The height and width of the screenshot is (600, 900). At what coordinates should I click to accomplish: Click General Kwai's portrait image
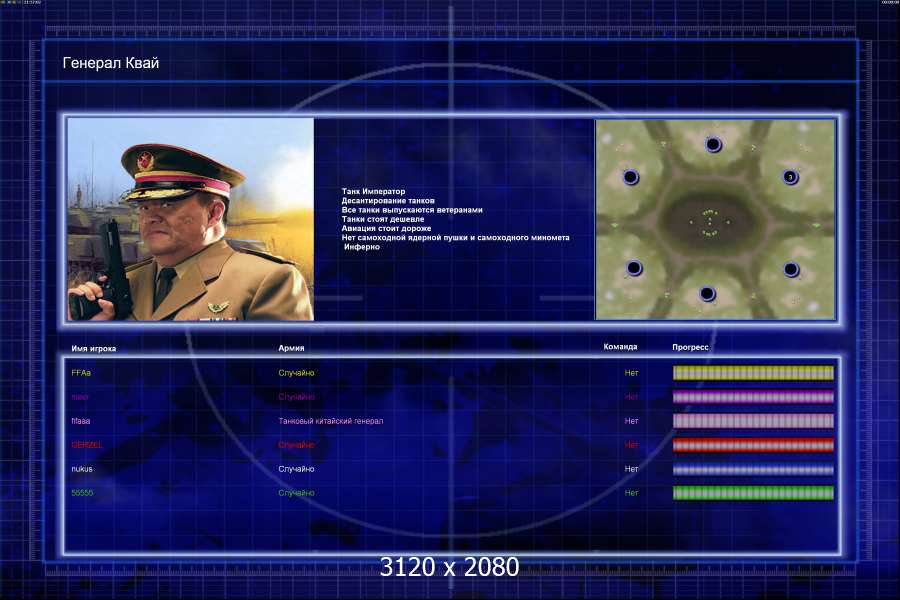pyautogui.click(x=191, y=219)
